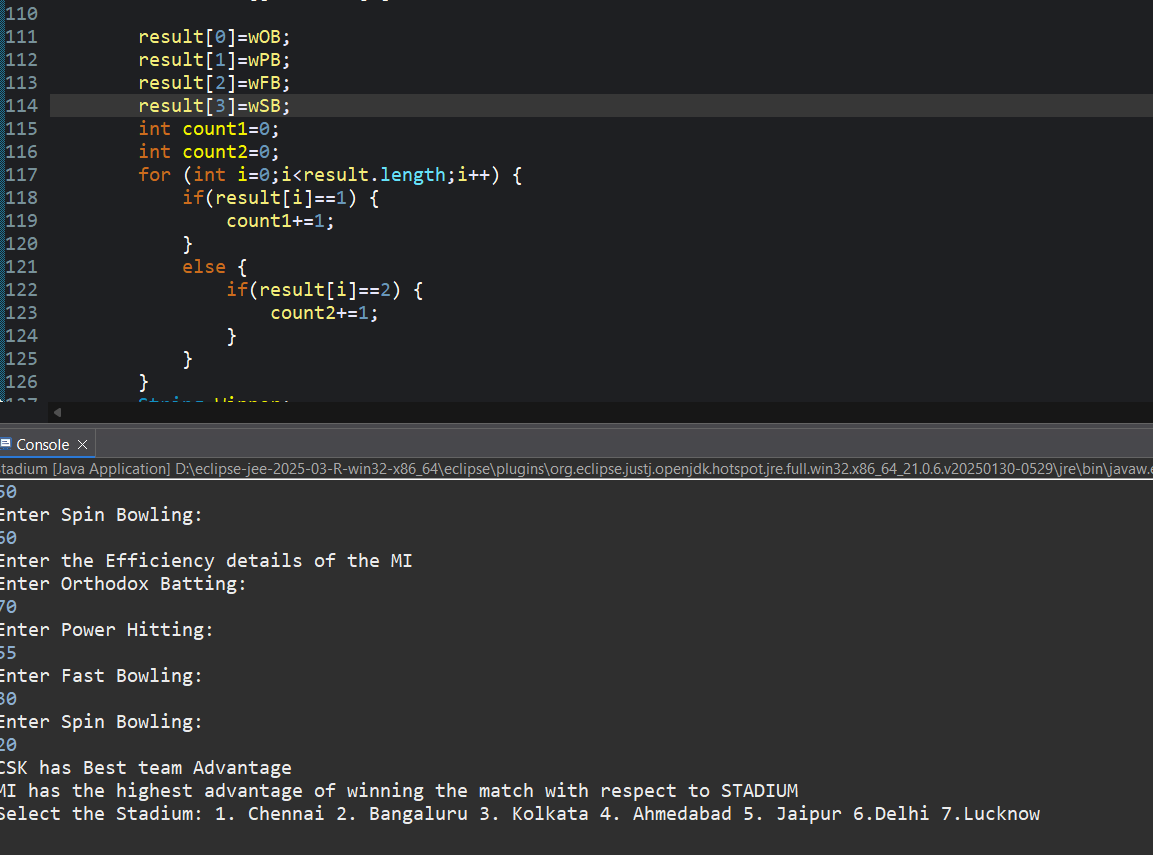Click the Enter Spin Bowling console text

pyautogui.click(x=100, y=721)
